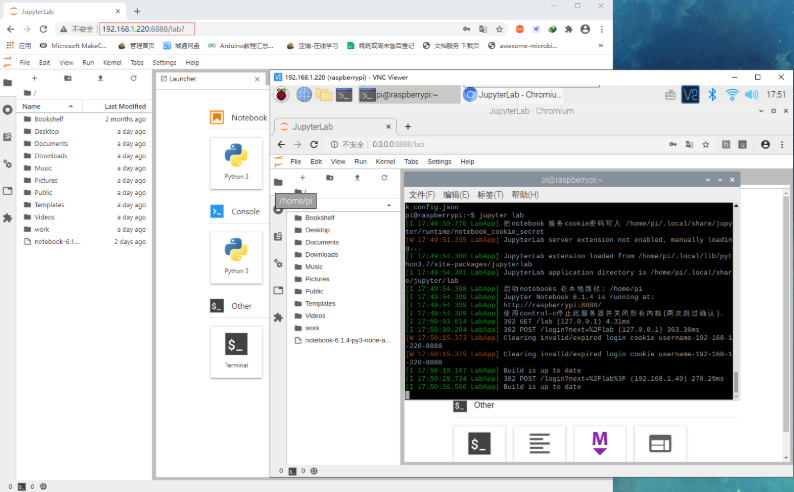This screenshot has height=492, width=794.
Task: Click the address bar showing 192.168.1.220:8888/lab
Action: click(146, 29)
